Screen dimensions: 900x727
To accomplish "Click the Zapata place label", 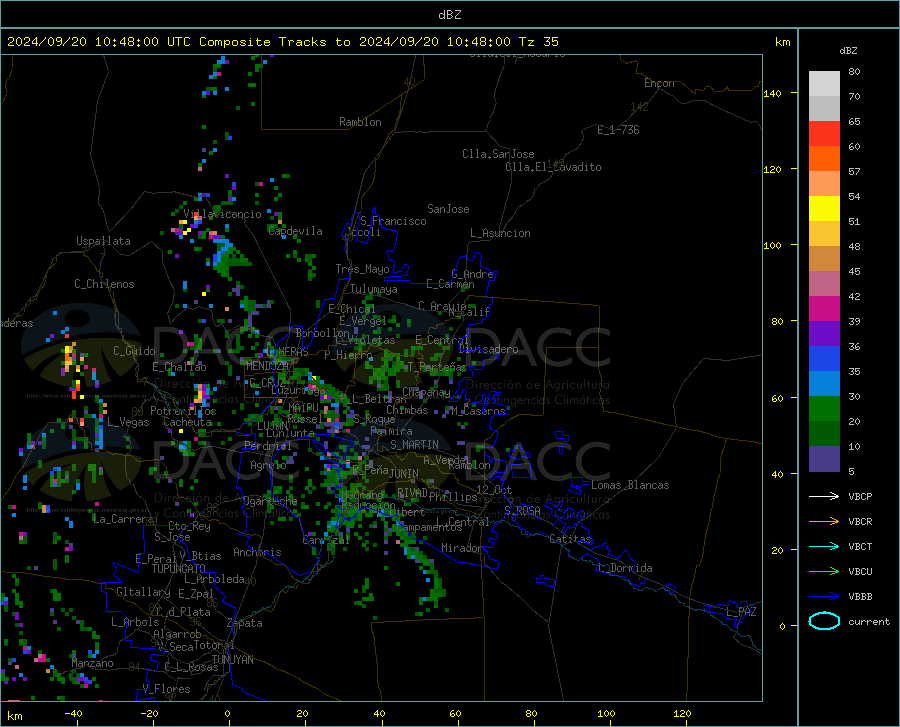I will pos(245,623).
